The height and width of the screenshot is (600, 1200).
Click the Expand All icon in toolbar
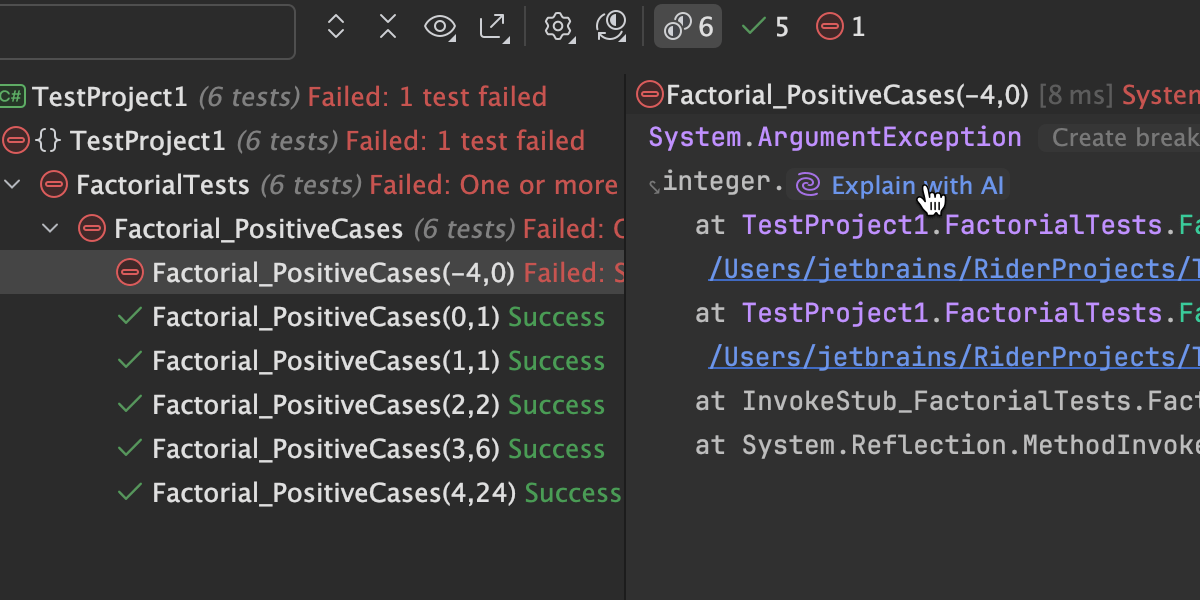tap(336, 27)
